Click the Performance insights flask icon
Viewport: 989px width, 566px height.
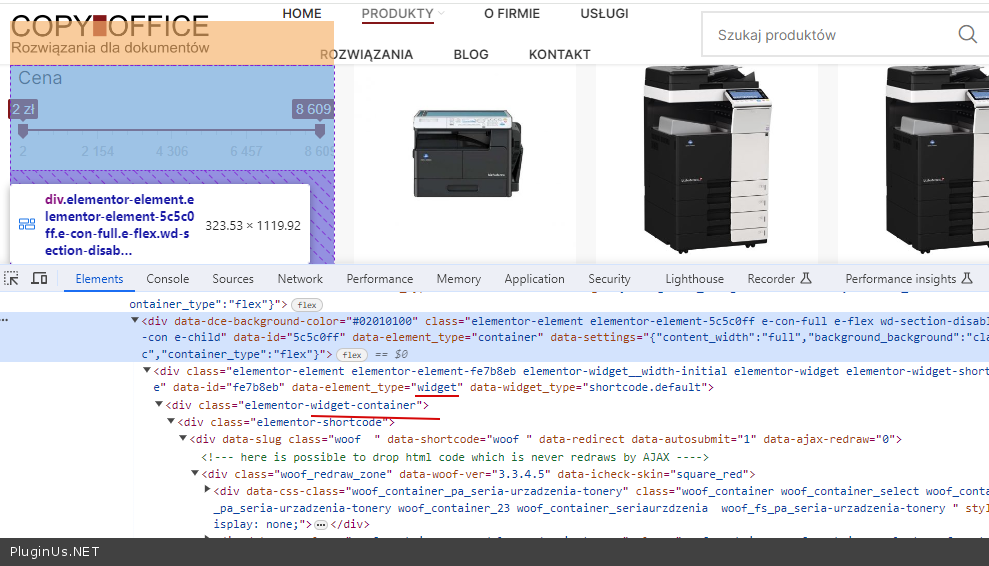point(967,279)
